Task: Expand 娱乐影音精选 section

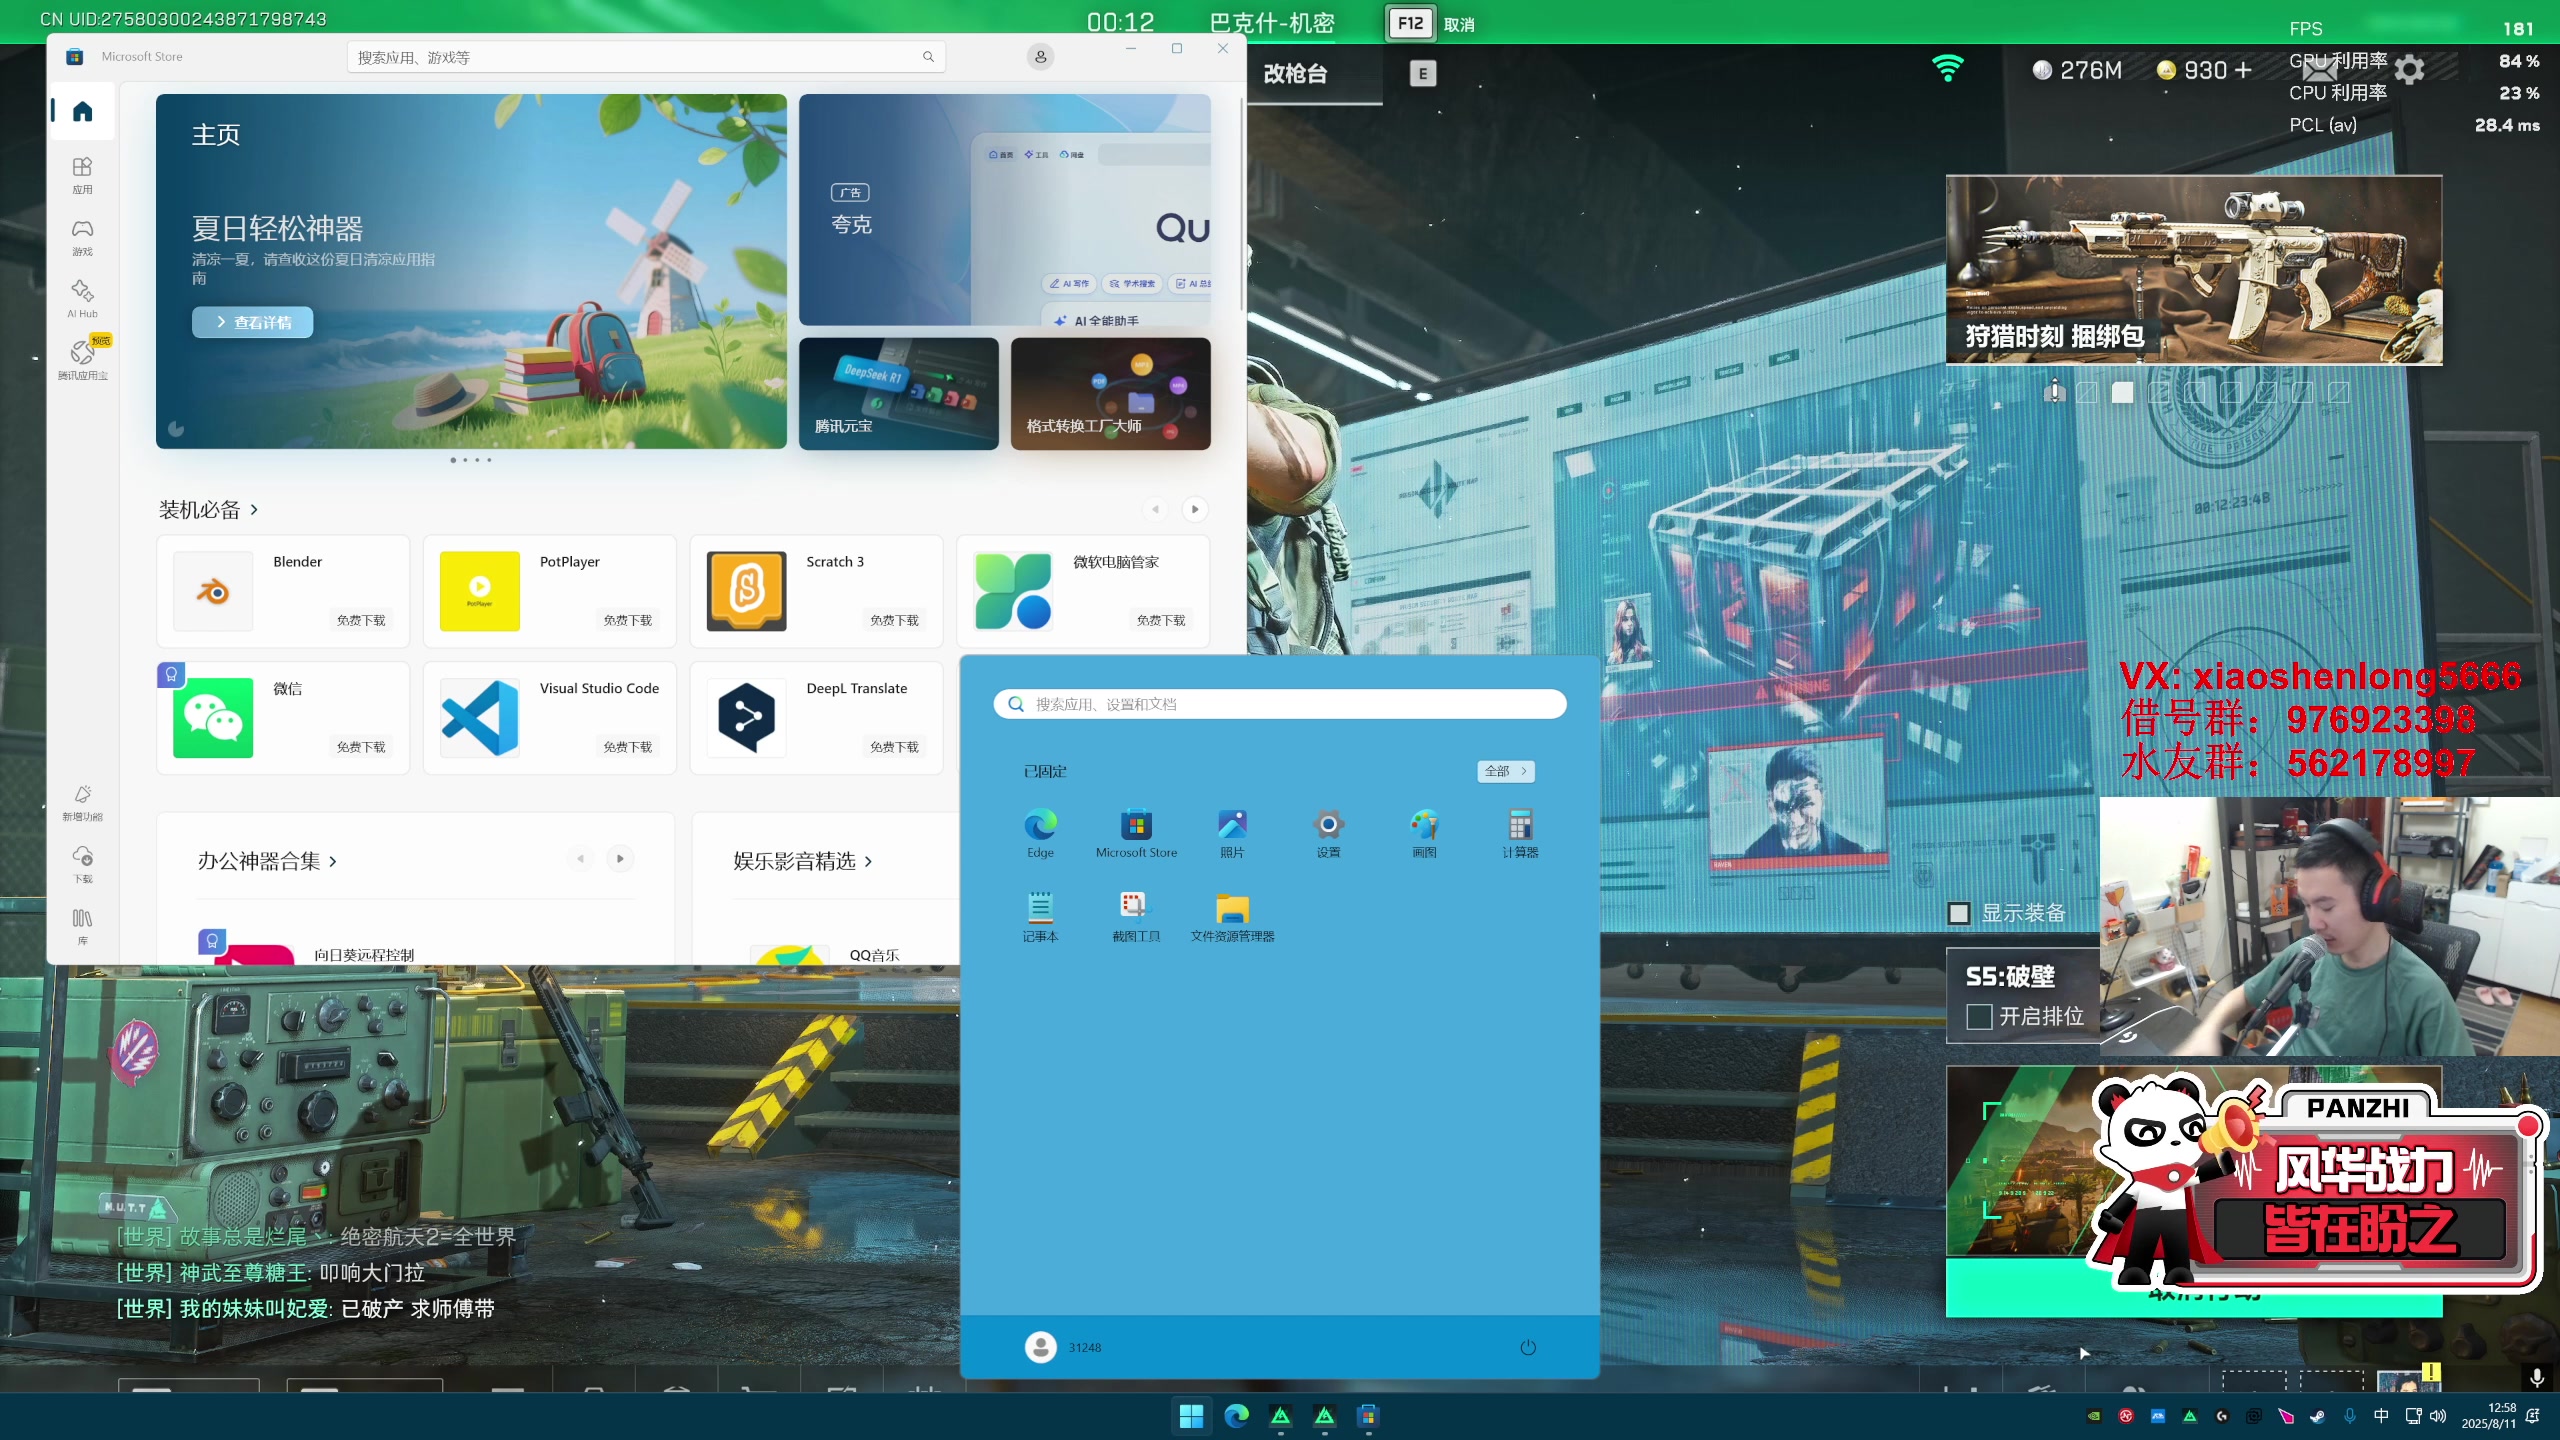Action: coord(803,861)
